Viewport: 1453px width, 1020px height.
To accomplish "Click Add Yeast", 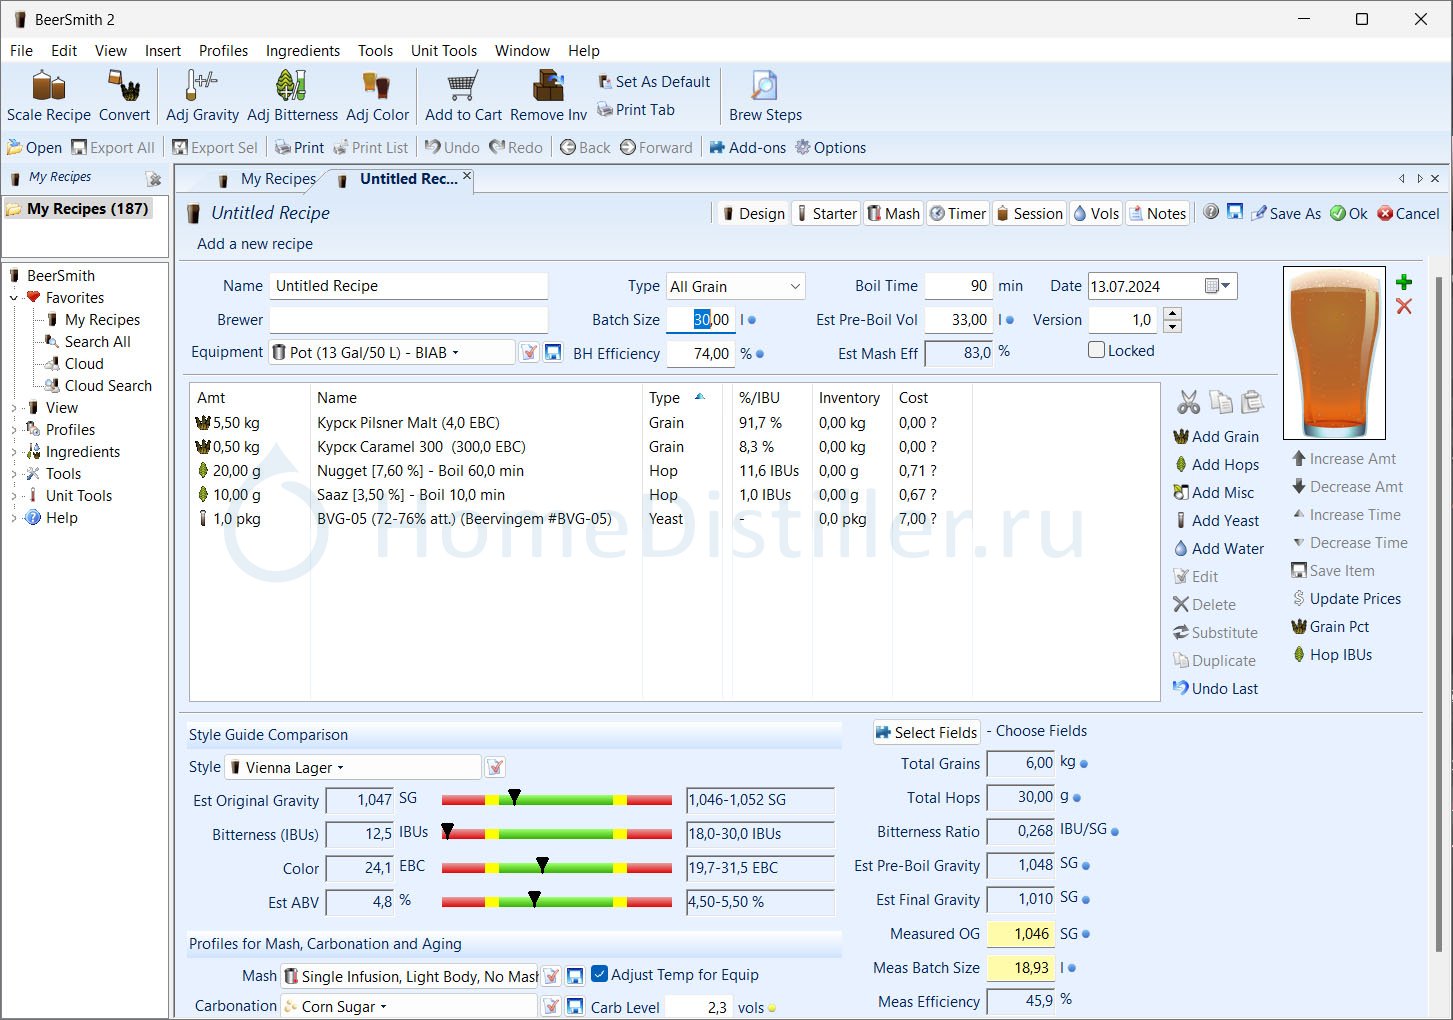I will (x=1216, y=521).
